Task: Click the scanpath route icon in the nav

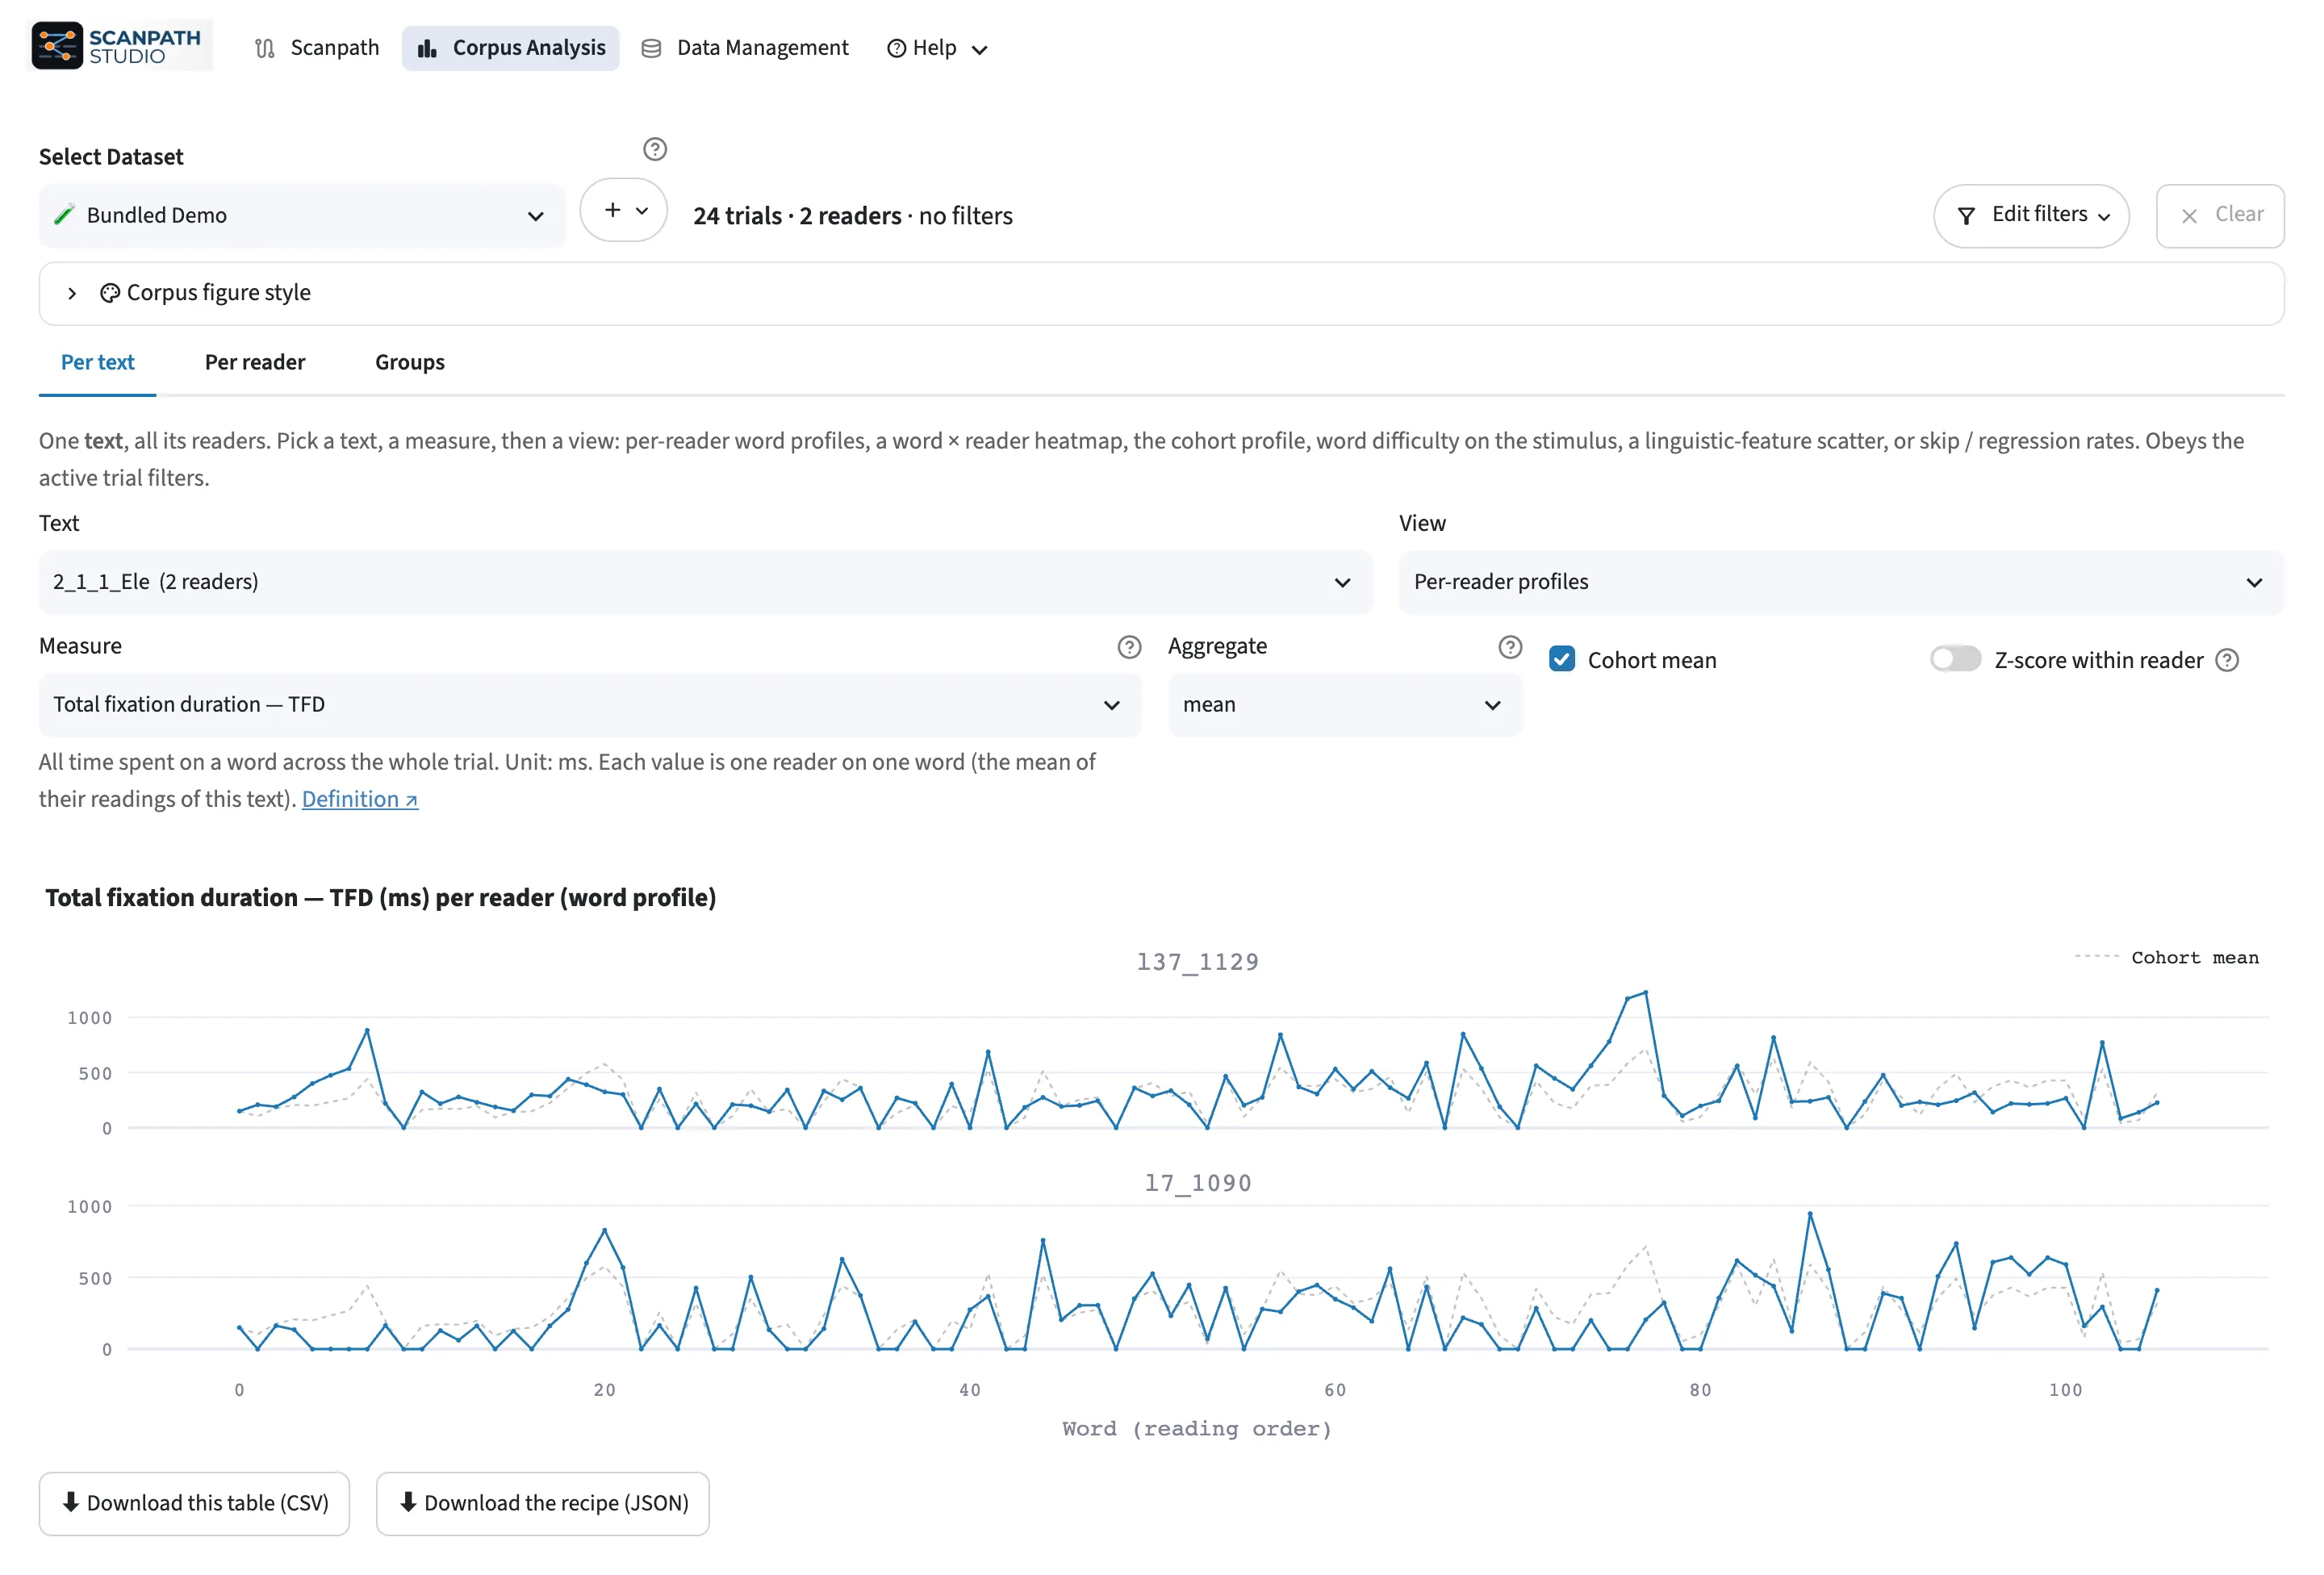Action: coord(264,48)
